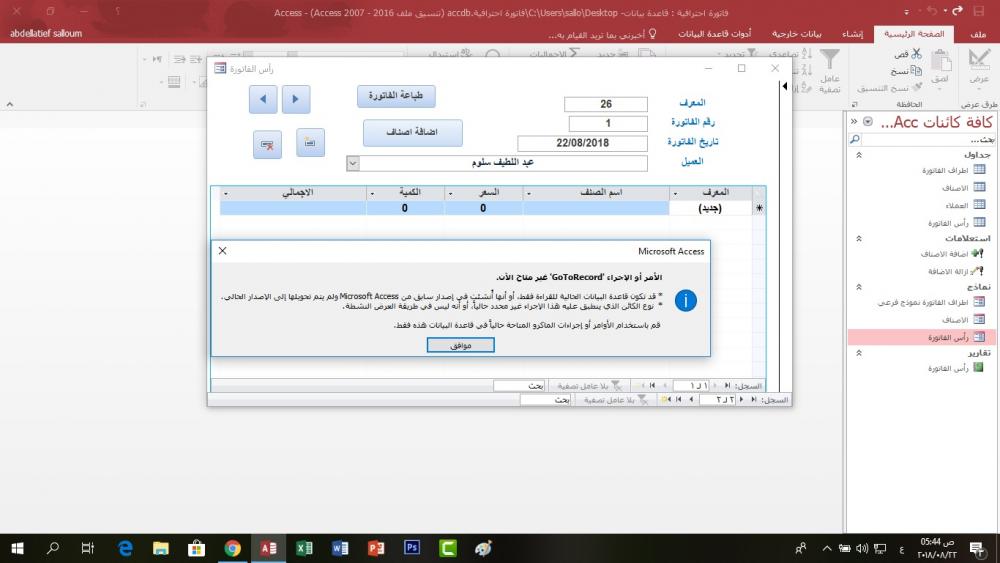This screenshot has width=1000, height=563.
Task: Collapse the تقارير reports group
Action: [x=859, y=353]
